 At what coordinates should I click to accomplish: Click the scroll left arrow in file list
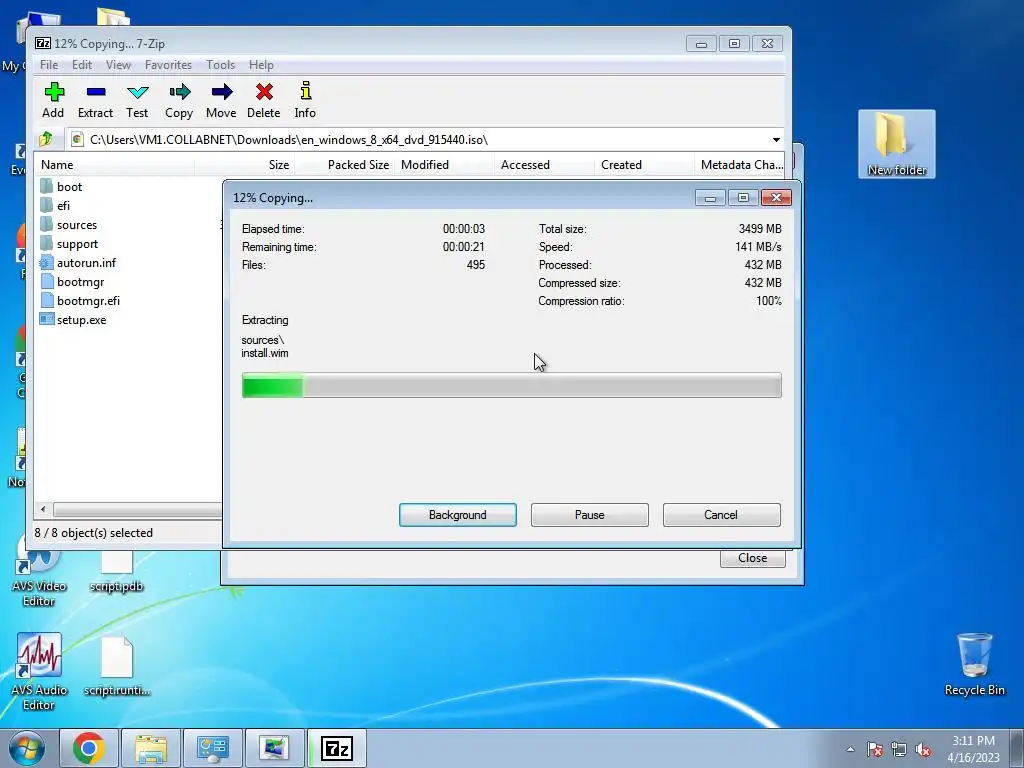coord(43,509)
